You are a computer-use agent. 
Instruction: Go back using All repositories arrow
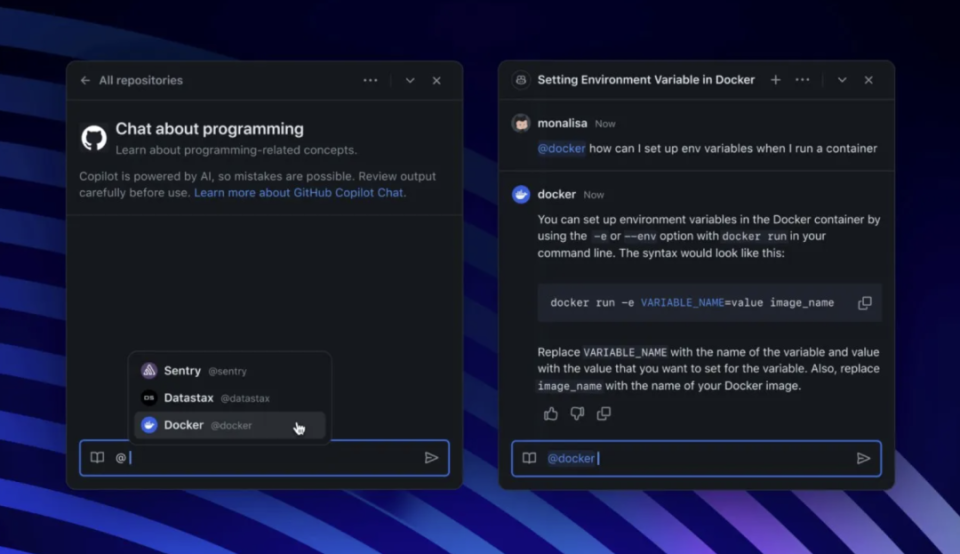(x=85, y=80)
